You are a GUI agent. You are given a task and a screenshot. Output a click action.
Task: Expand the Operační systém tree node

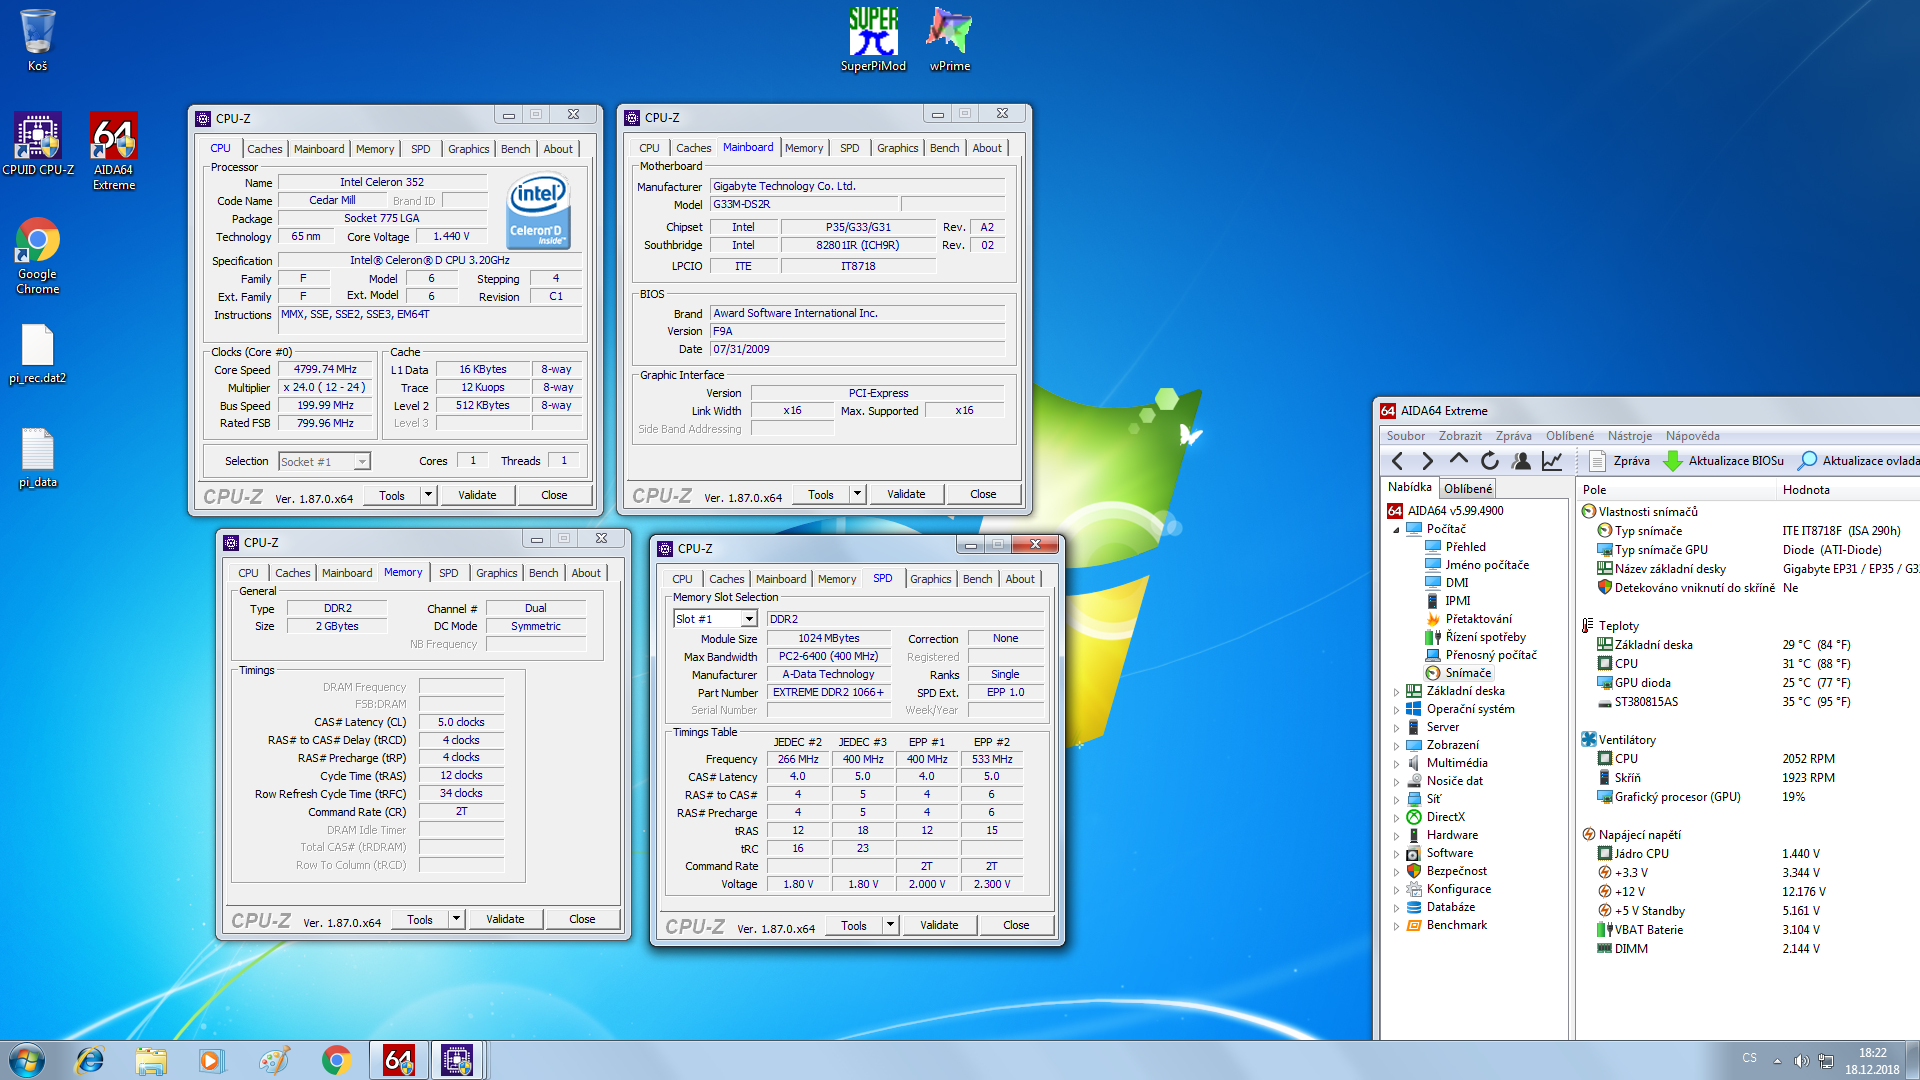[1396, 709]
